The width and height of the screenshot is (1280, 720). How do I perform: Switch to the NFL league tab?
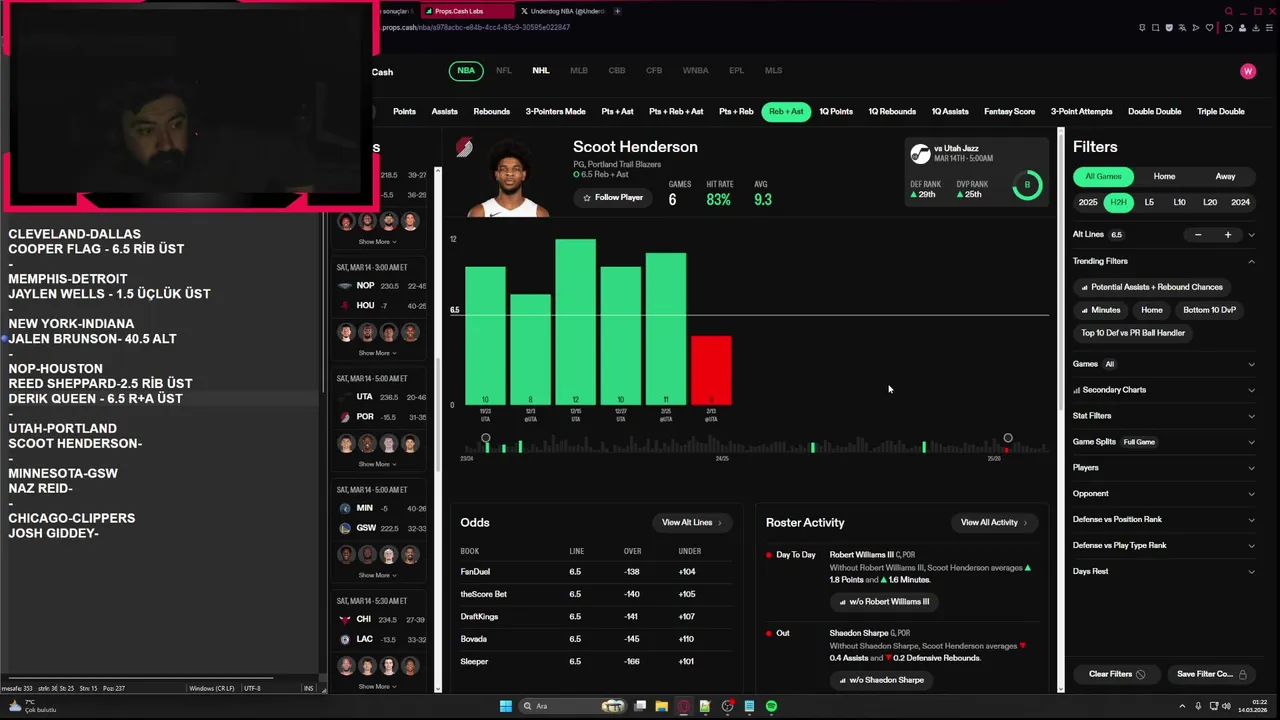[x=504, y=71]
